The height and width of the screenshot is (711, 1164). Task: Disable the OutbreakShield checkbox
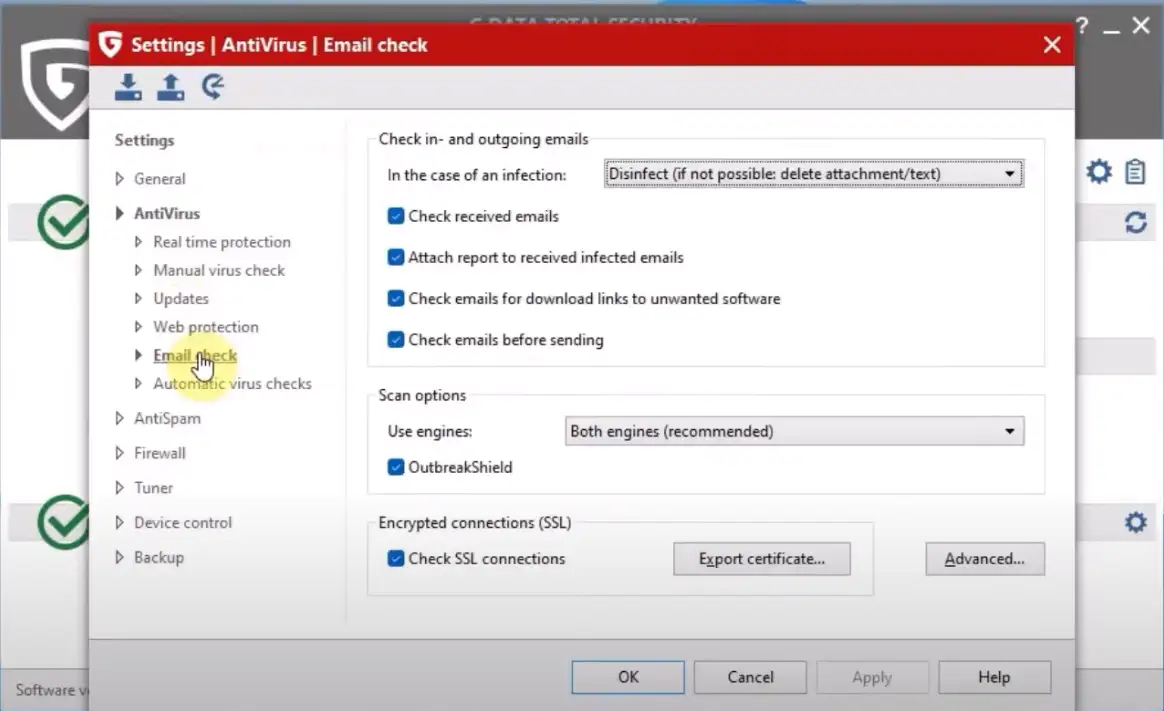tap(396, 467)
